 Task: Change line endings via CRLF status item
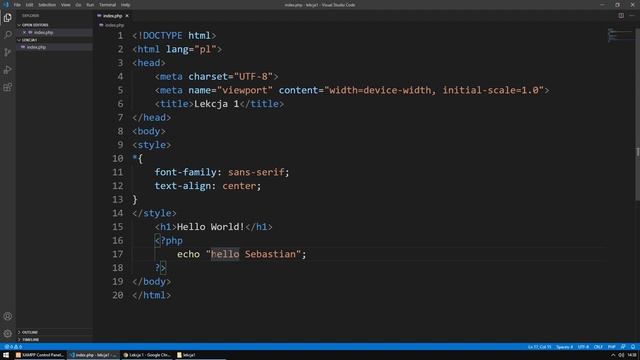coord(598,347)
